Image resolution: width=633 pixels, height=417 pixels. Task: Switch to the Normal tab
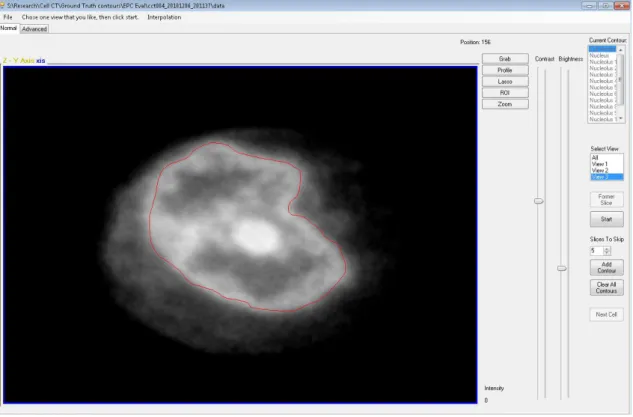point(8,28)
